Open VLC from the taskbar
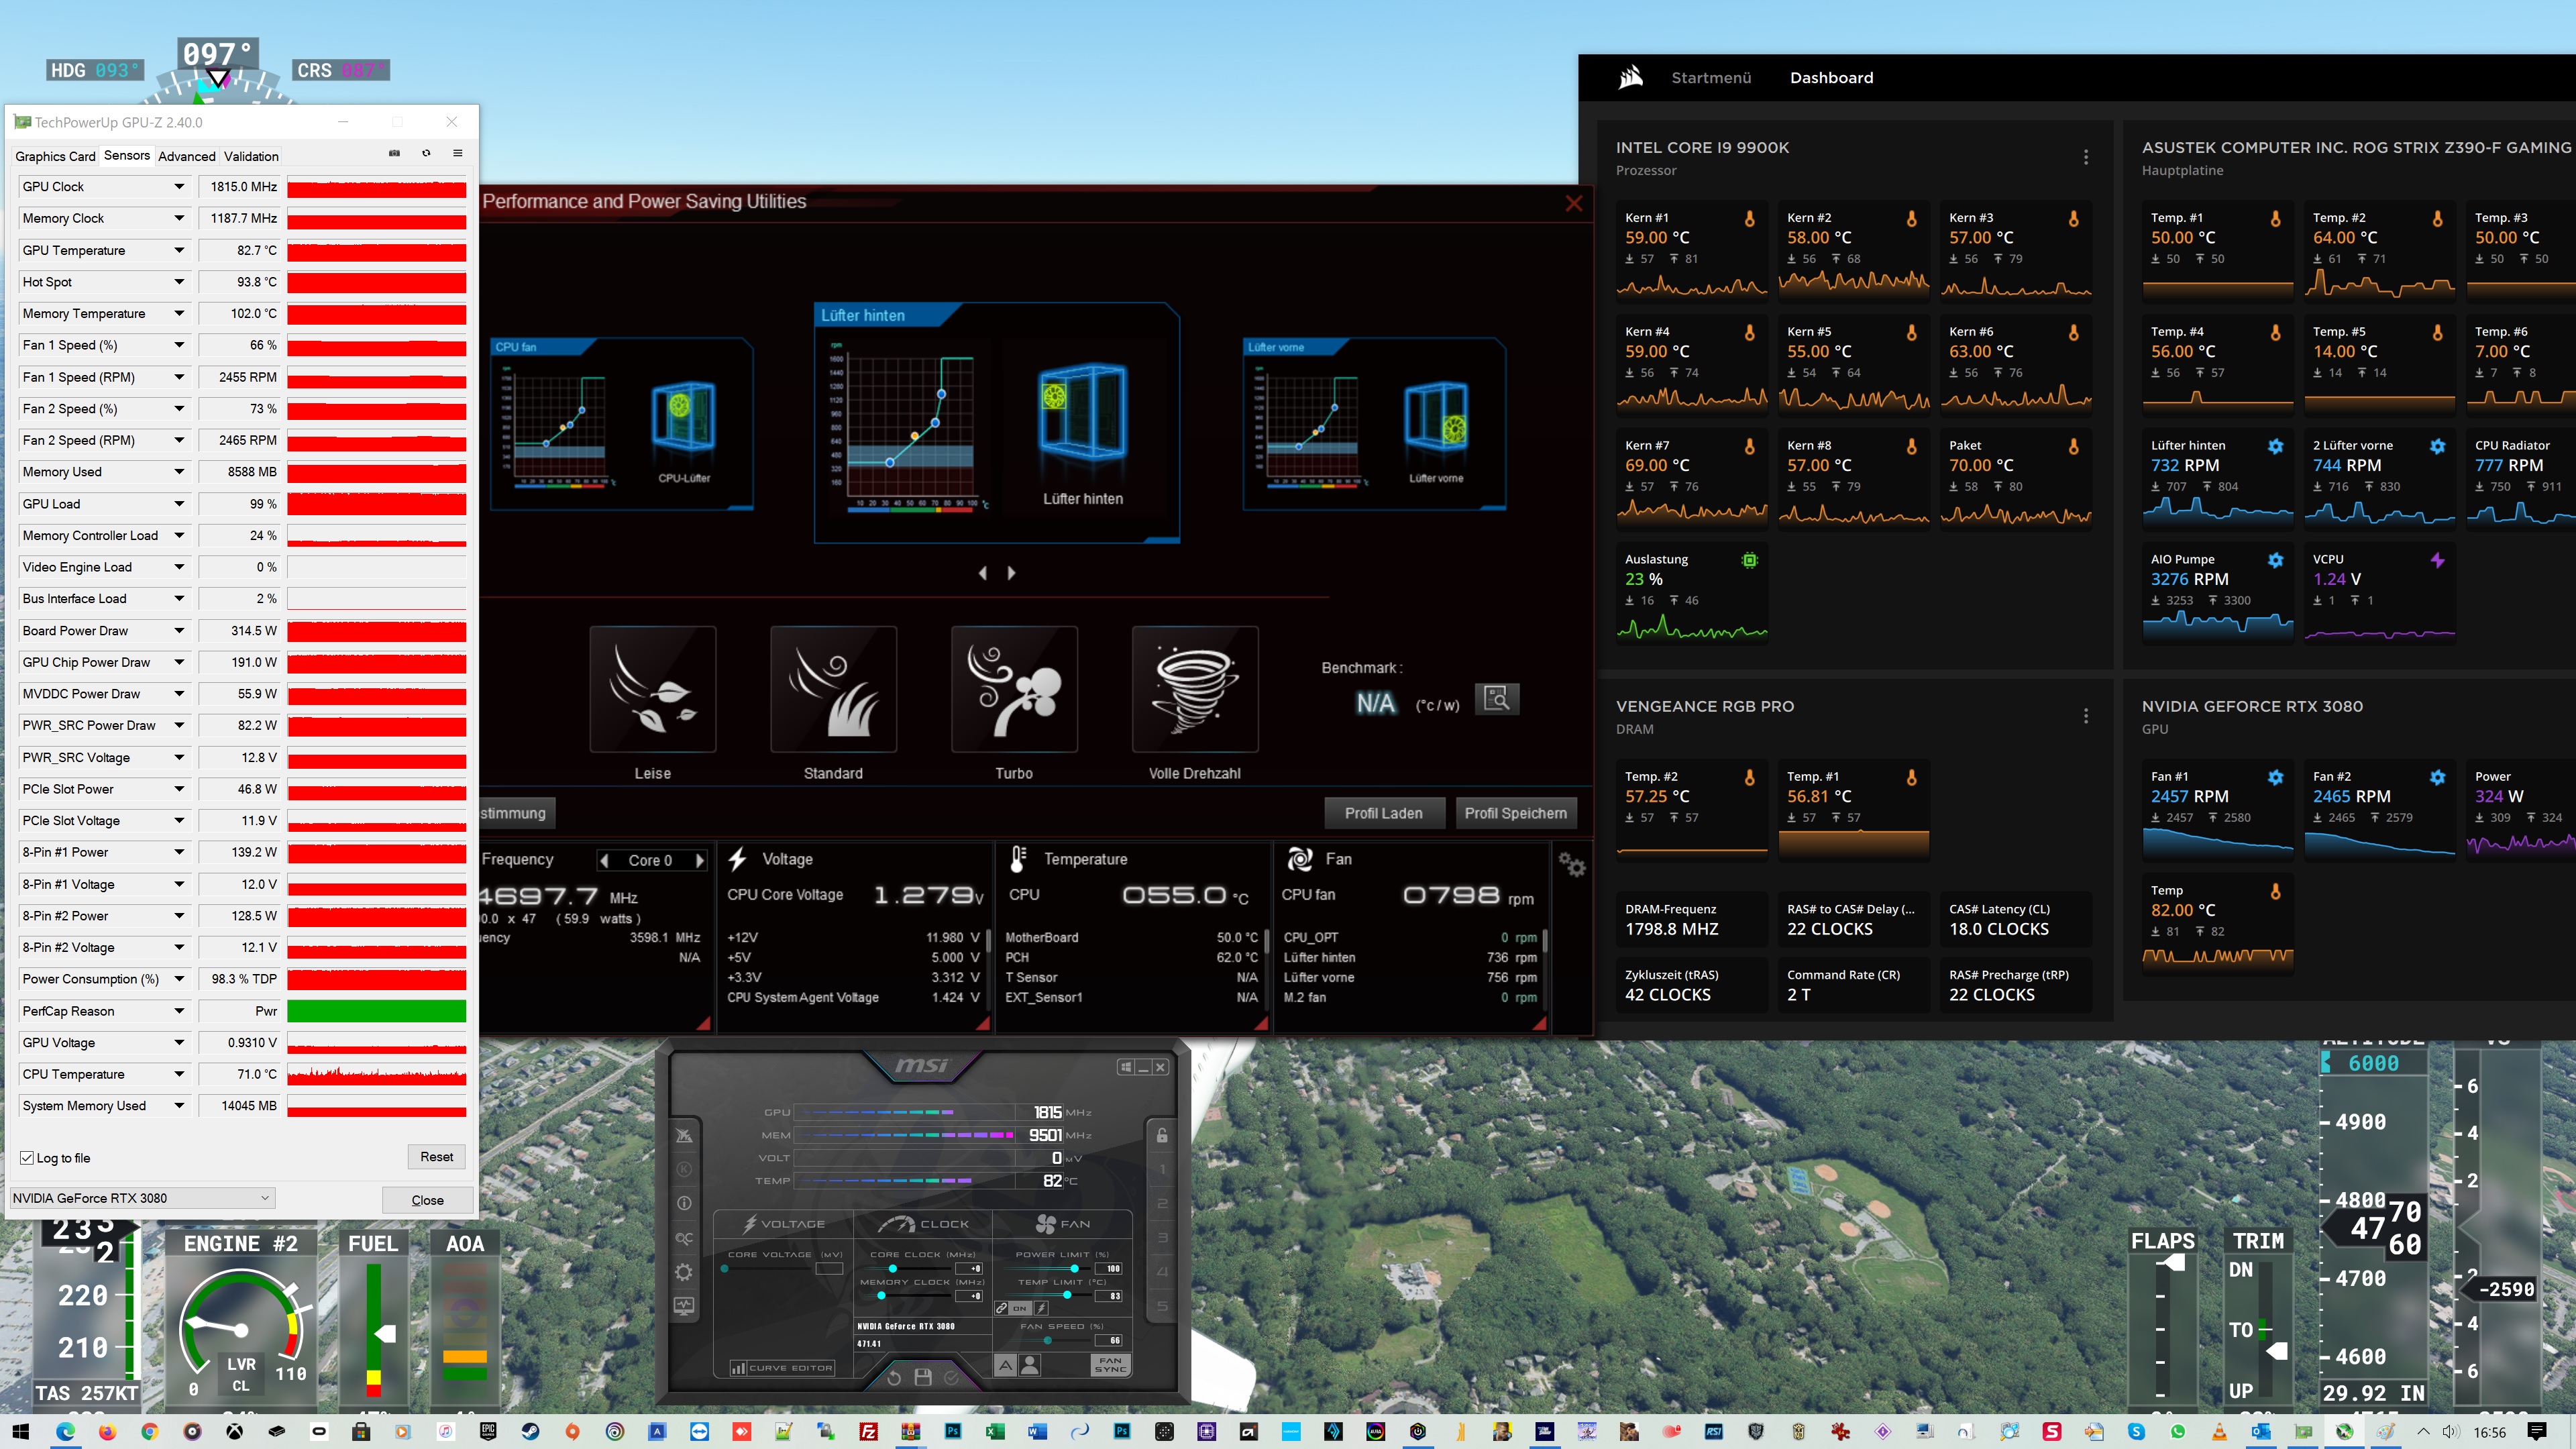 [x=2219, y=1431]
